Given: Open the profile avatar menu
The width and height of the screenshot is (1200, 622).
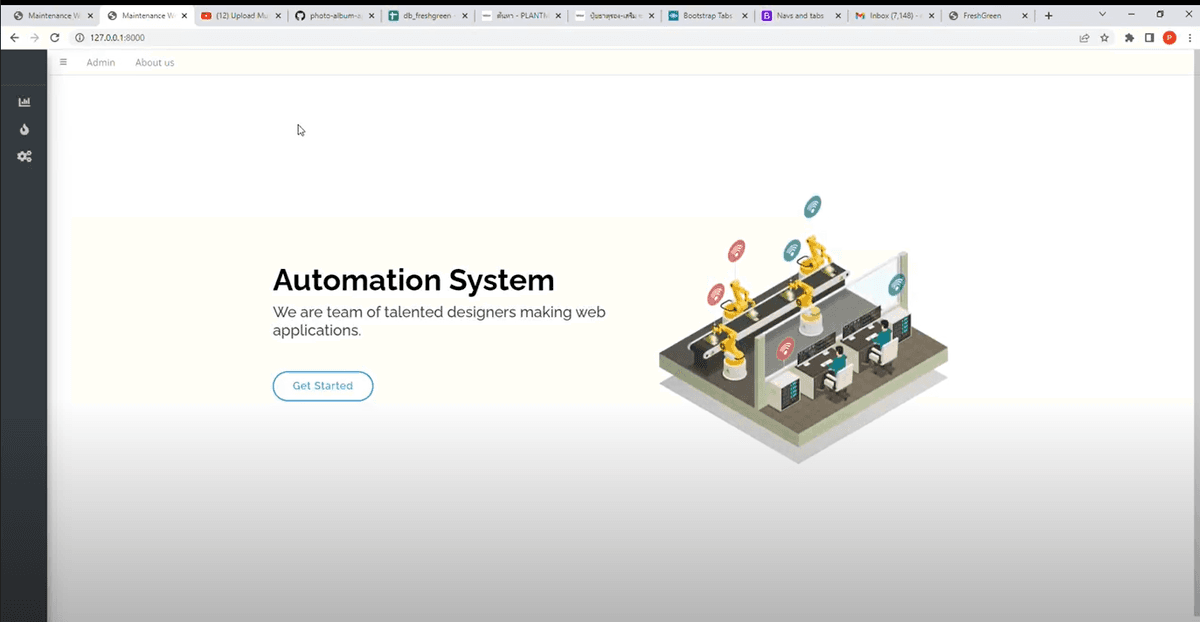Looking at the screenshot, I should [x=1169, y=37].
